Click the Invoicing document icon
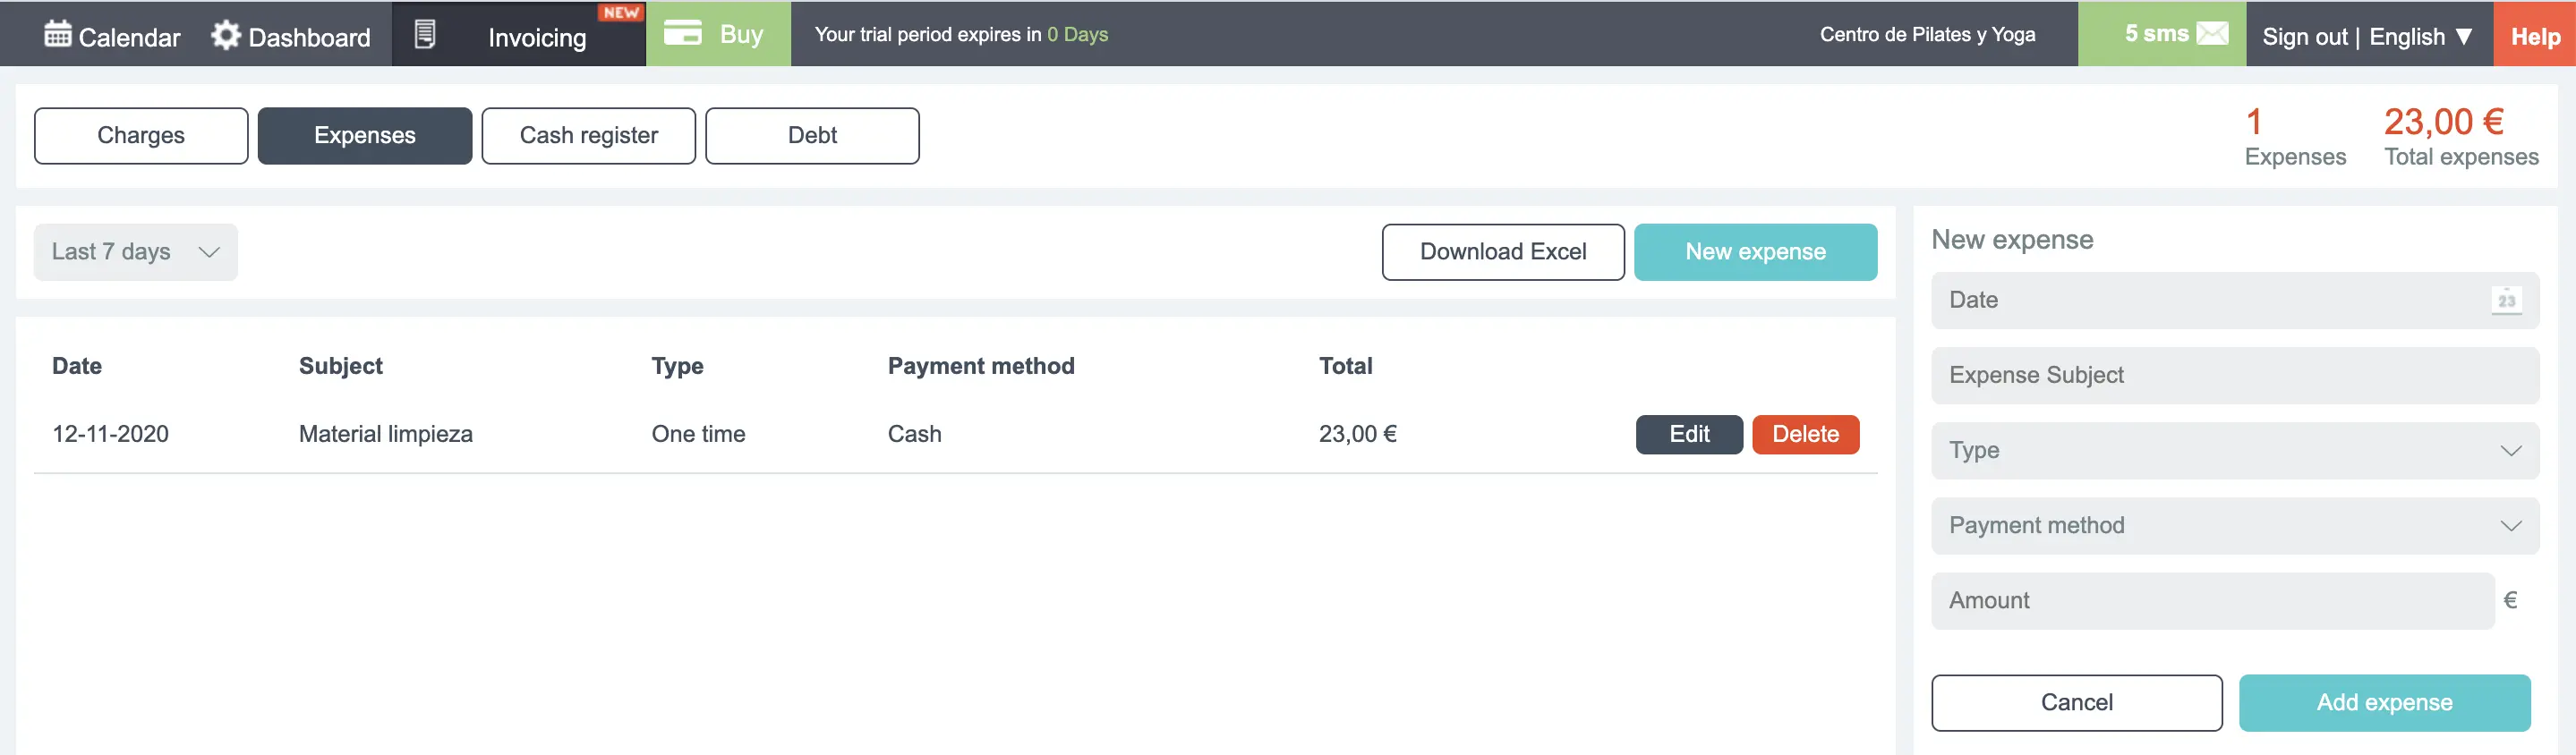This screenshot has width=2576, height=755. tap(425, 34)
